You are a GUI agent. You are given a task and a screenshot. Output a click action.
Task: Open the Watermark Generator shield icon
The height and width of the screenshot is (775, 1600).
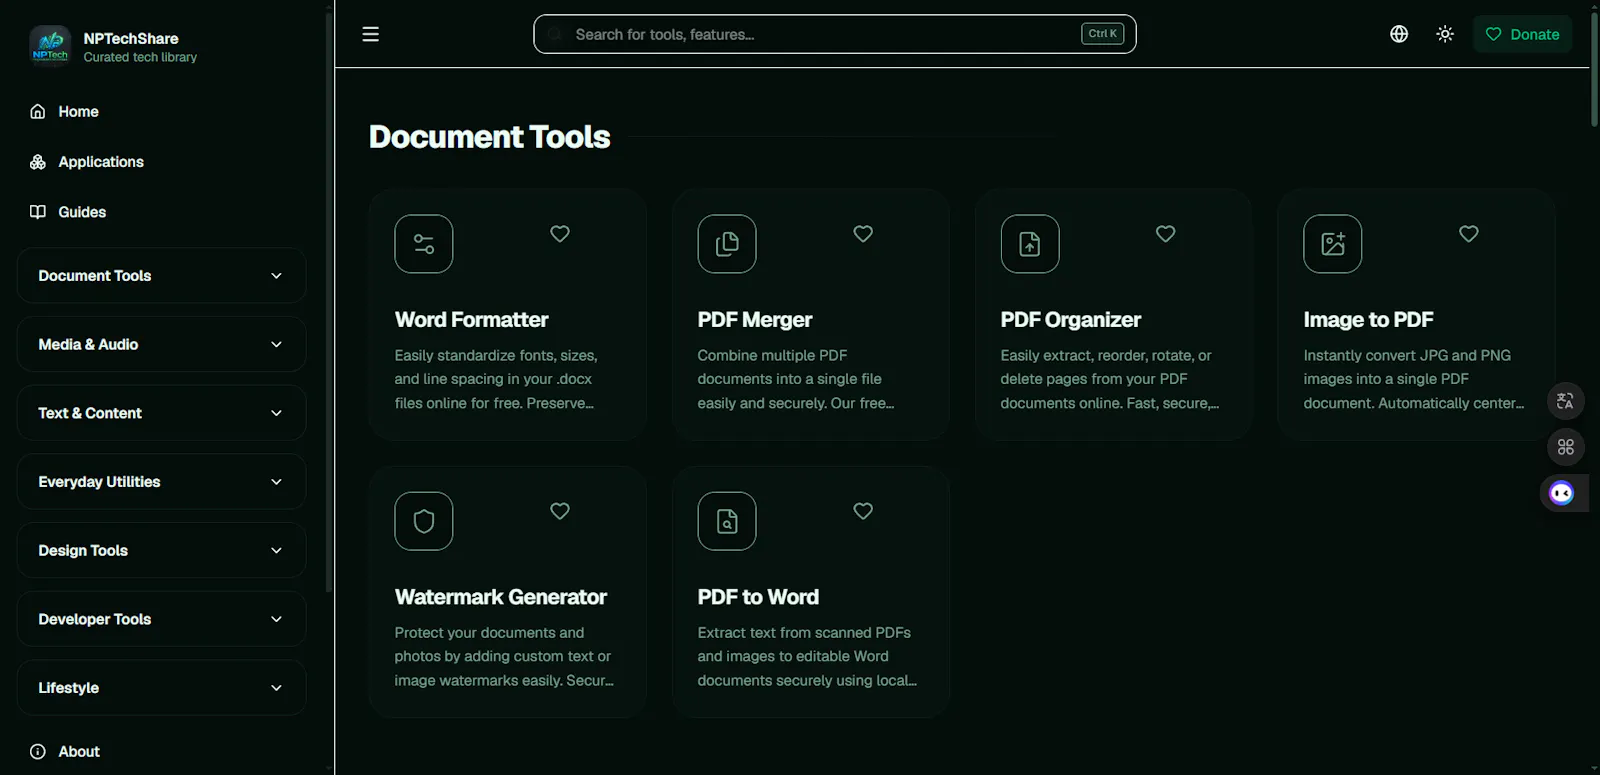point(424,521)
